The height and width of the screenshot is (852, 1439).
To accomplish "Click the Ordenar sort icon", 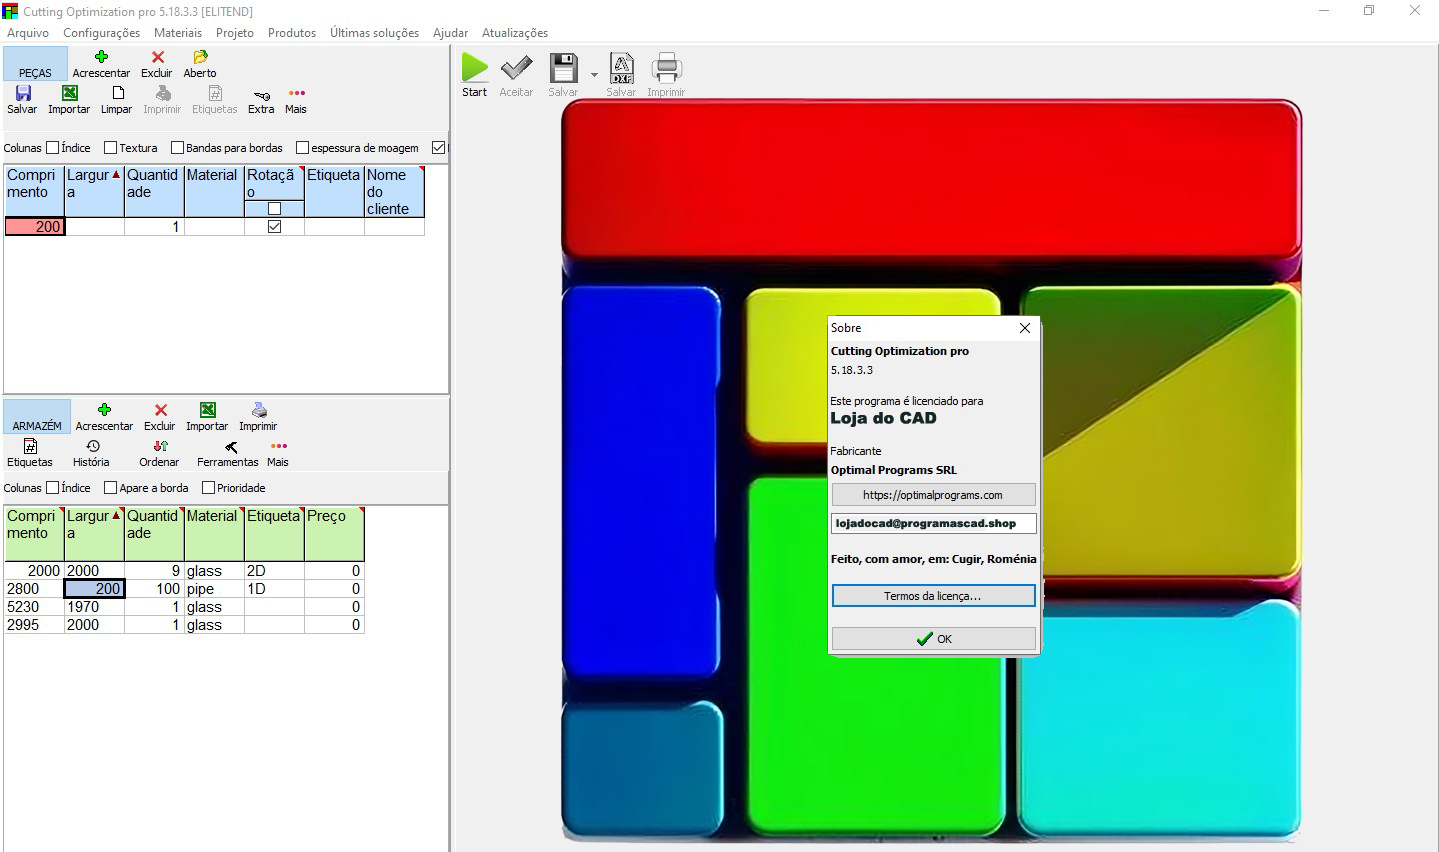I will (x=160, y=446).
